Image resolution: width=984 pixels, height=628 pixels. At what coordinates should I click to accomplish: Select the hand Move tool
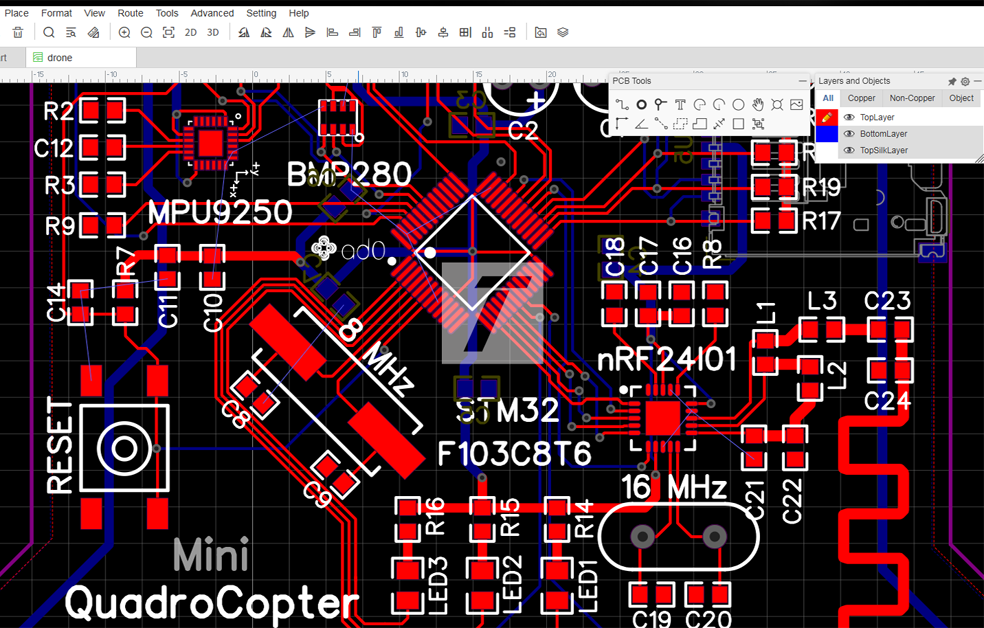click(x=757, y=105)
